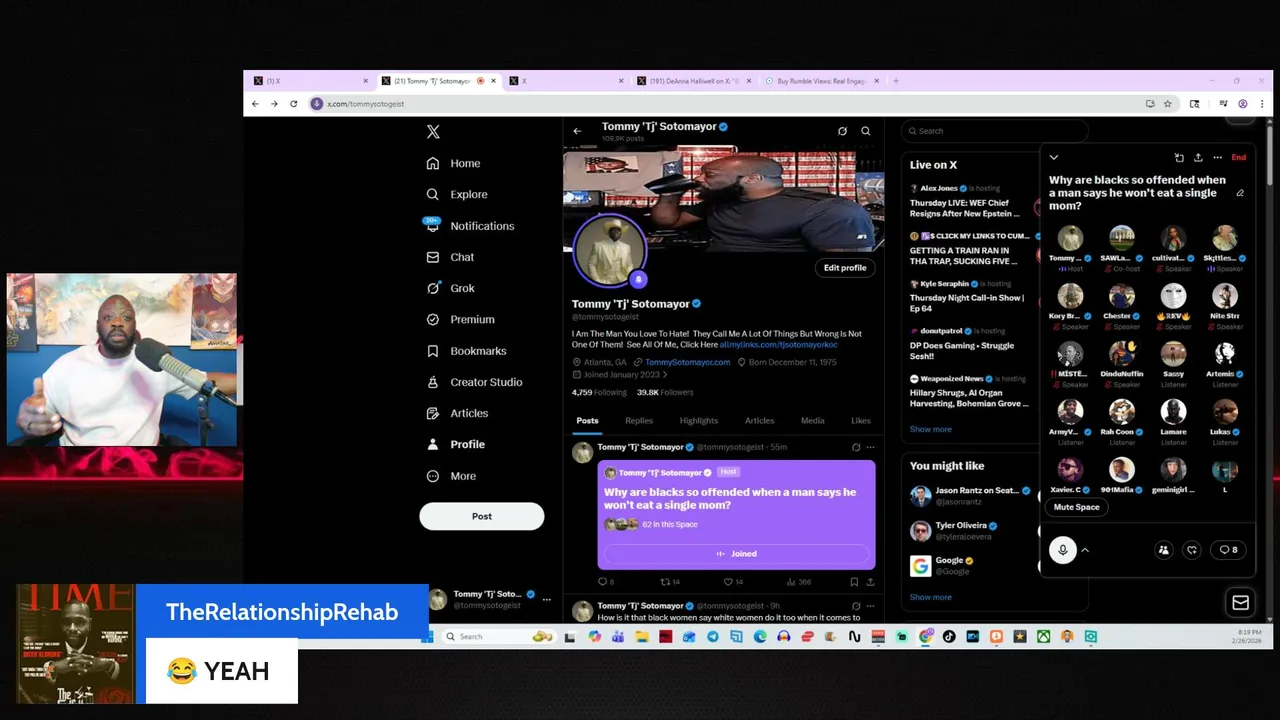Open the 4,759 Following list

pos(599,392)
